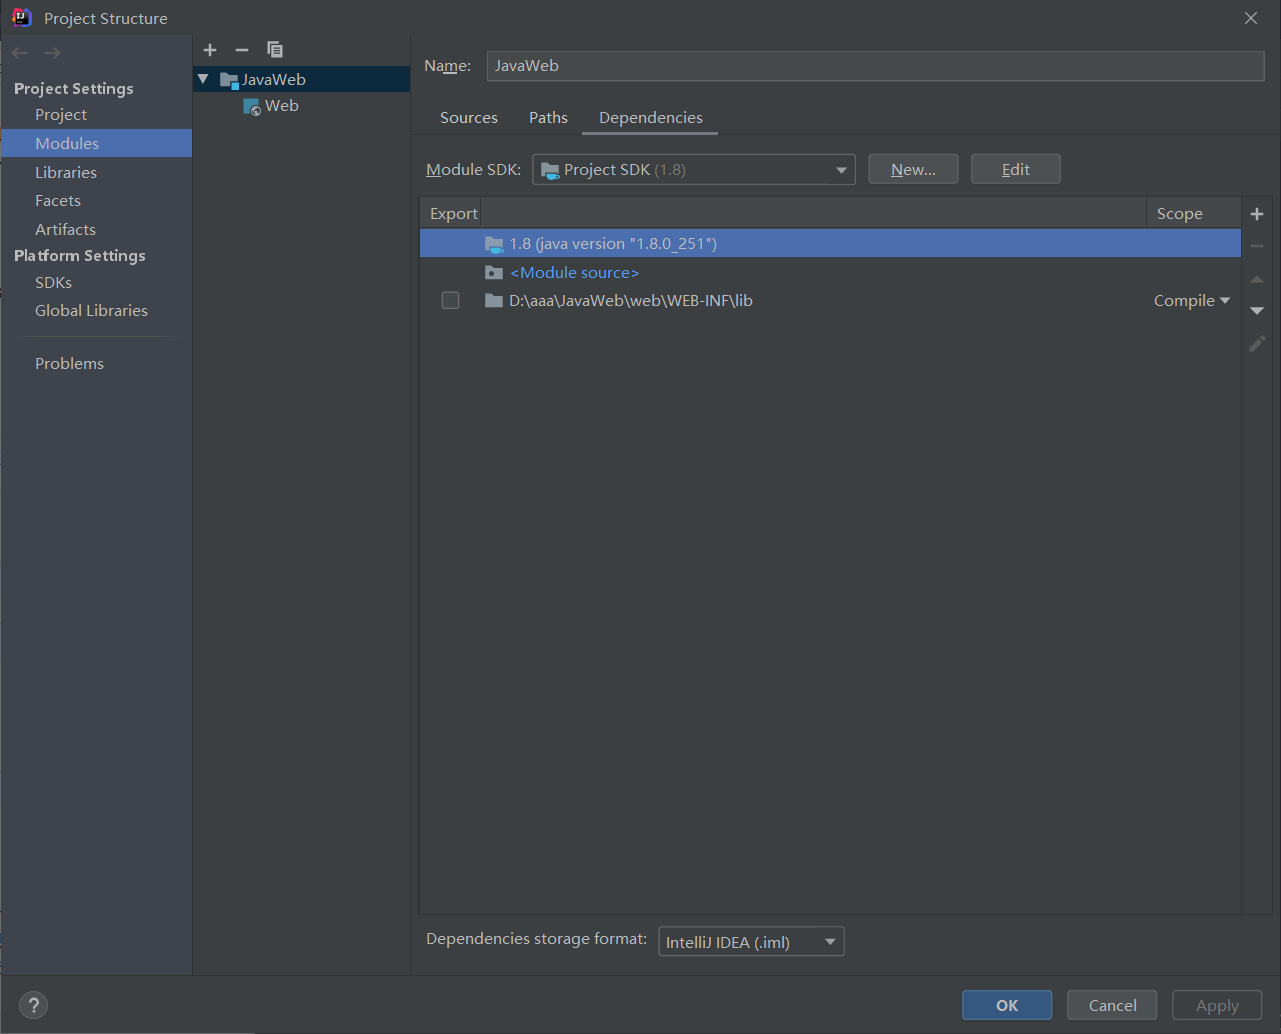Open the Module SDK dropdown

point(694,170)
